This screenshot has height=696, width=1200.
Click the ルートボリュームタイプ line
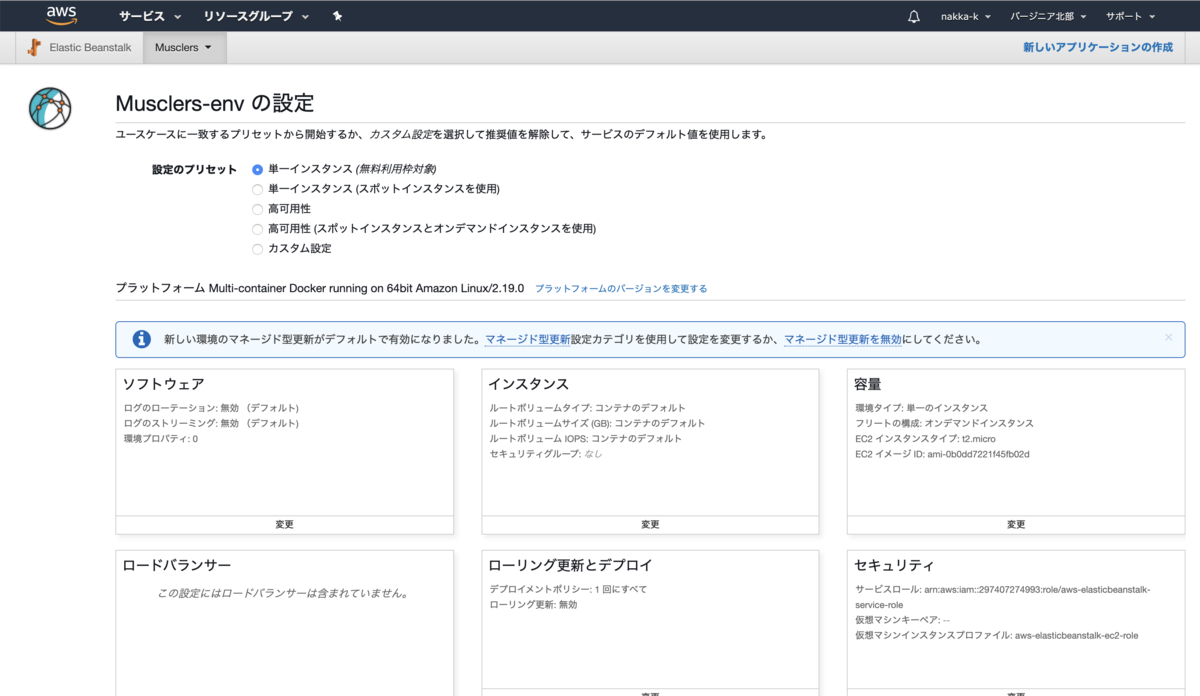[x=588, y=408]
